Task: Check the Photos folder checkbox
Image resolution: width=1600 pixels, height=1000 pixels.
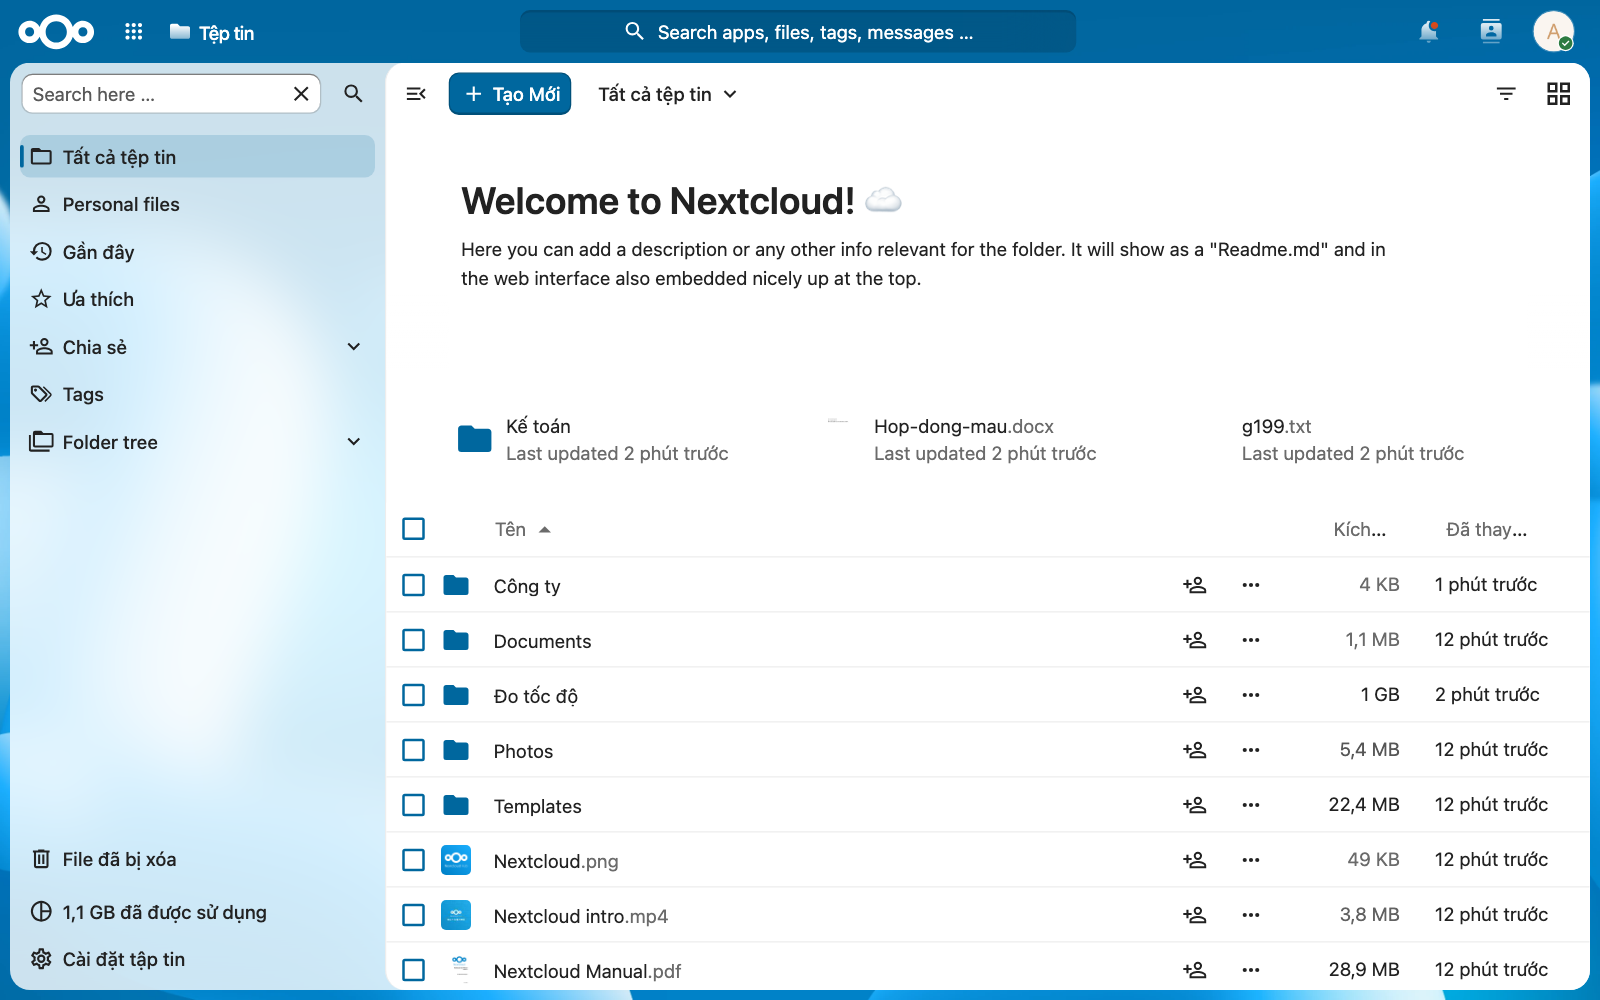Action: coord(414,750)
